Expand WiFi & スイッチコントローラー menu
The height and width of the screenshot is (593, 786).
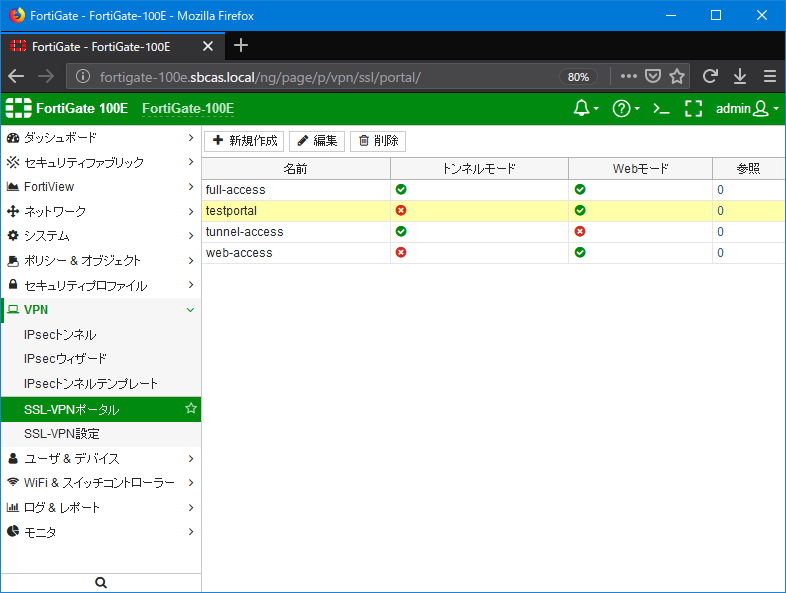tap(101, 483)
